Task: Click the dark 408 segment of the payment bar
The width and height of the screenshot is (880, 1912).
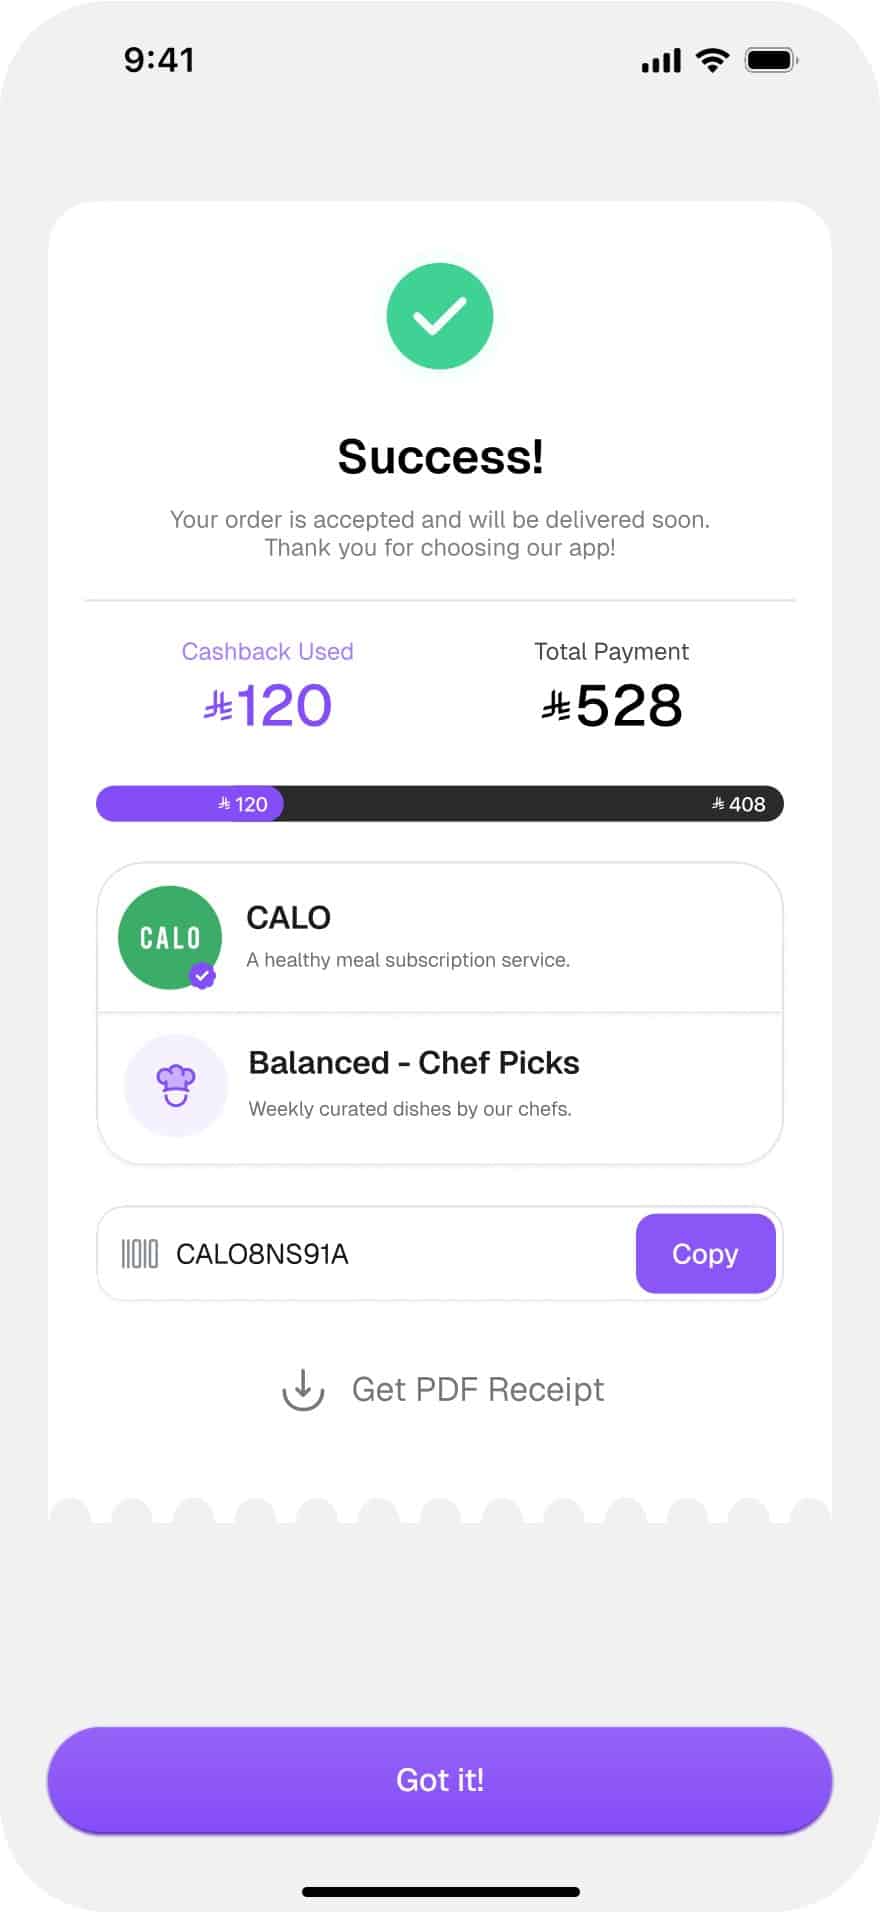Action: (x=532, y=804)
